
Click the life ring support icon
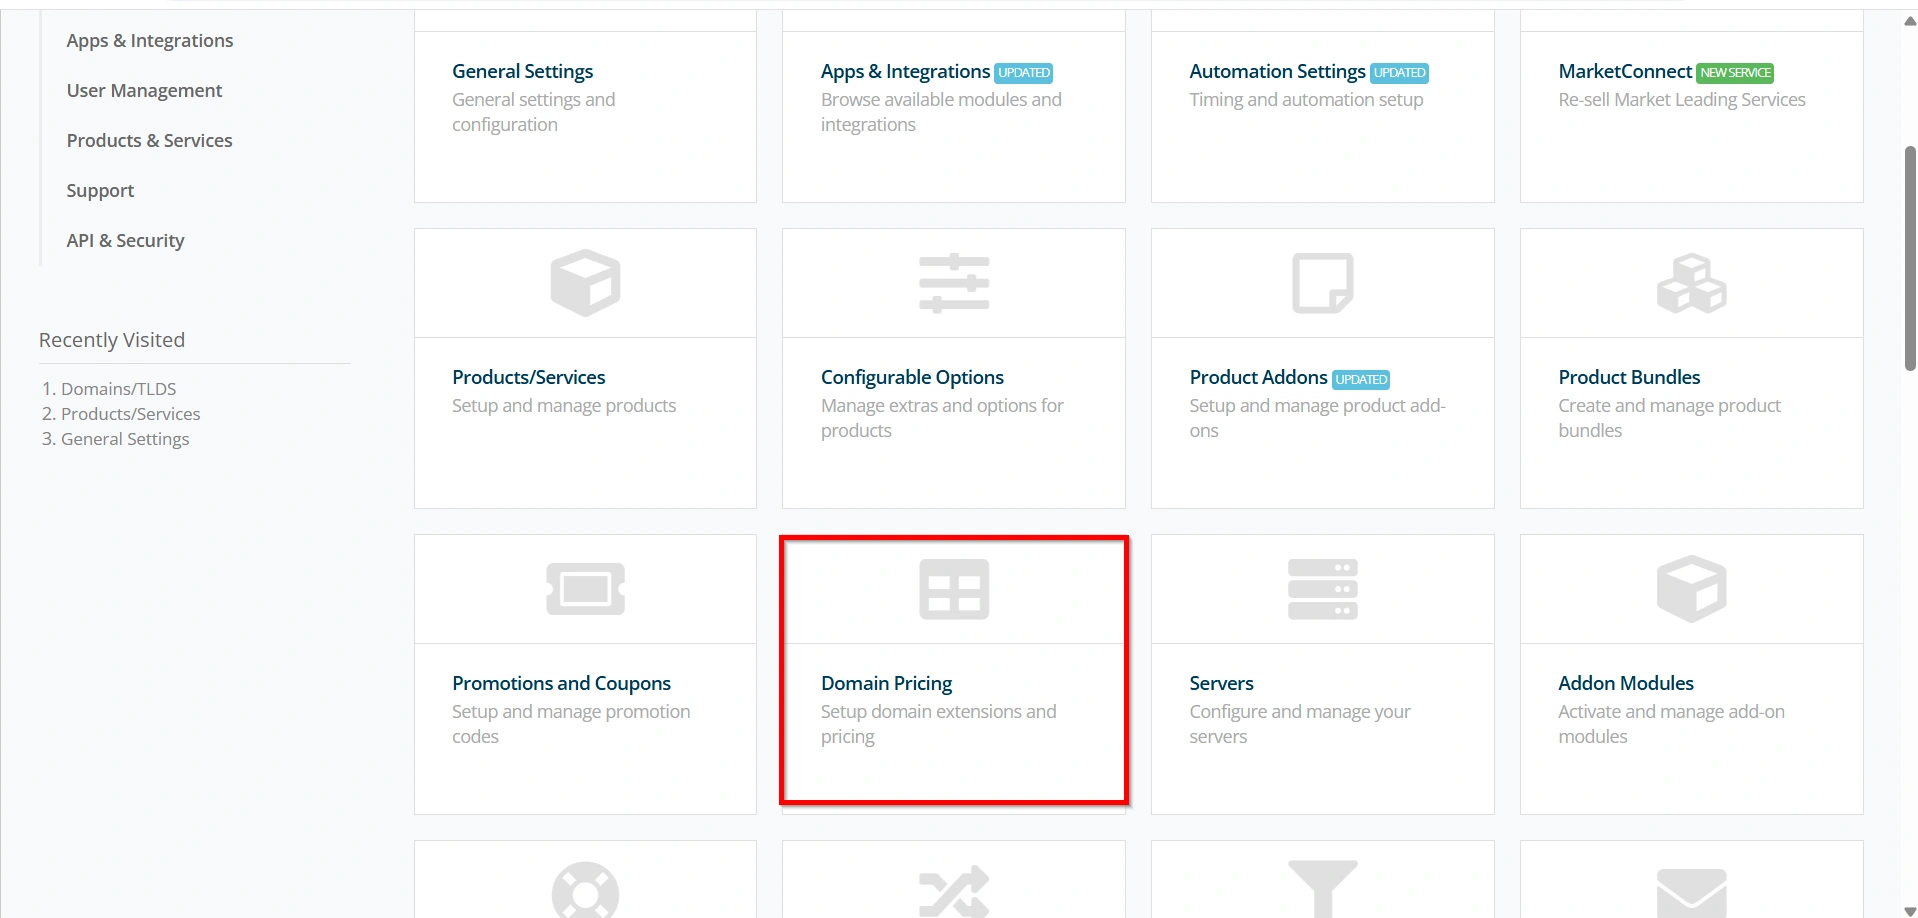tap(585, 890)
